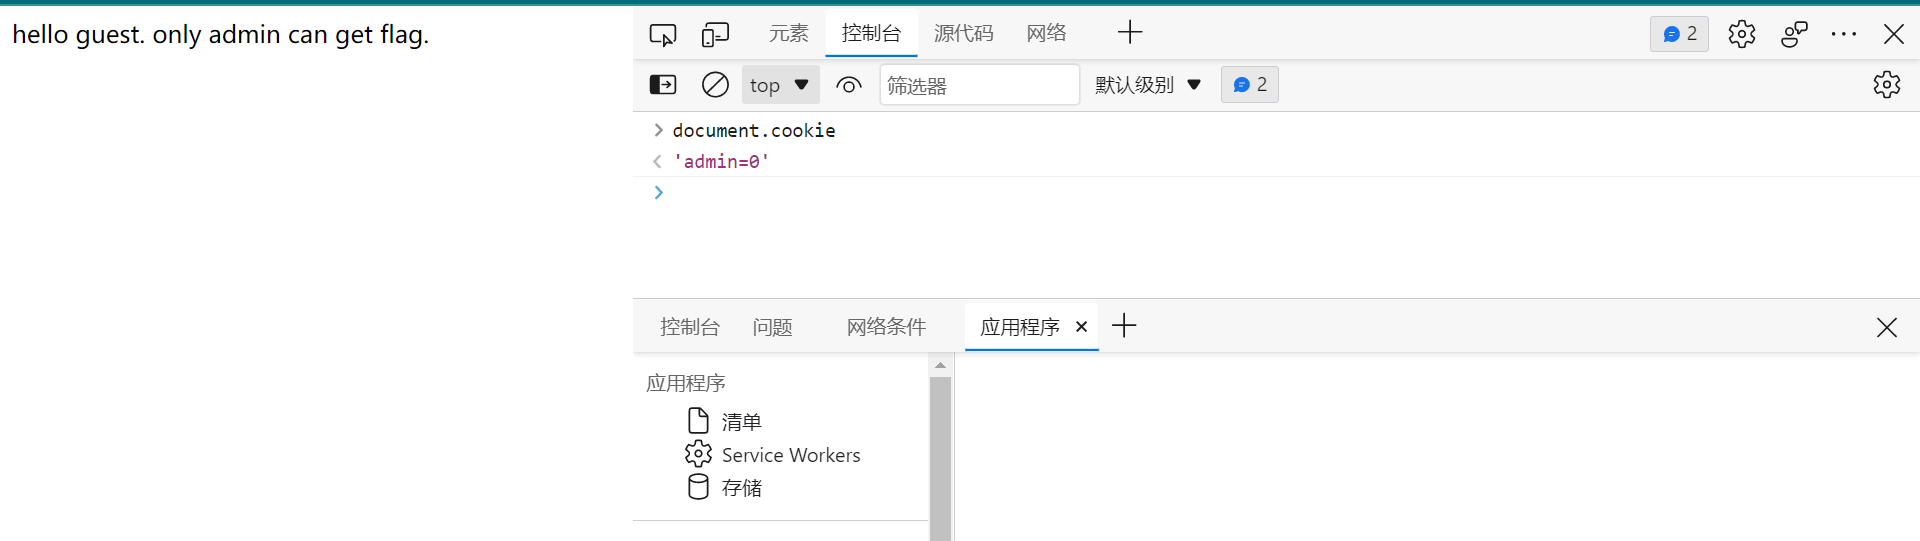Open DevTools settings gear at top
Viewport: 1920px width, 541px height.
coord(1741,34)
